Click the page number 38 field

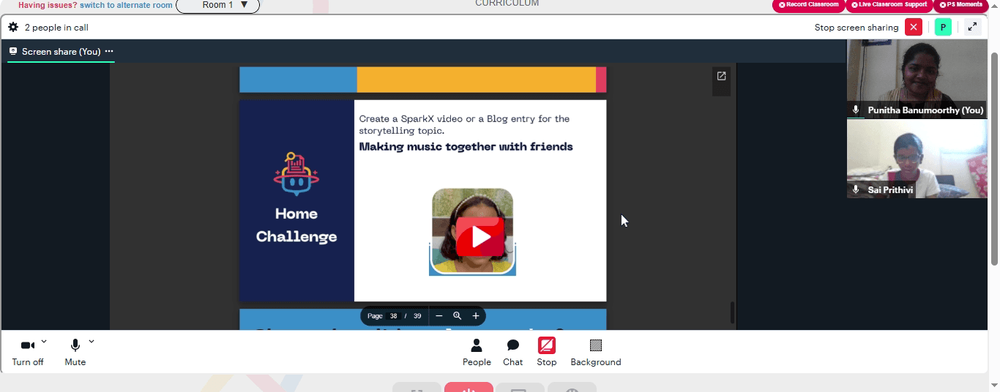(x=393, y=316)
